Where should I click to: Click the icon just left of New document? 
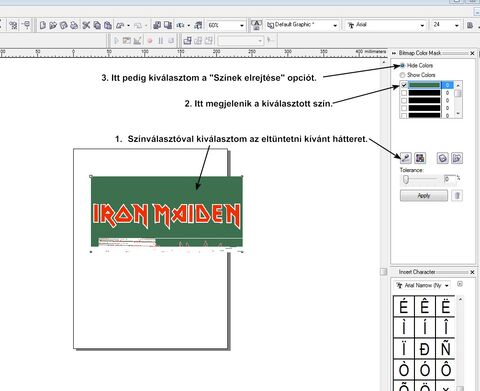coord(26,25)
